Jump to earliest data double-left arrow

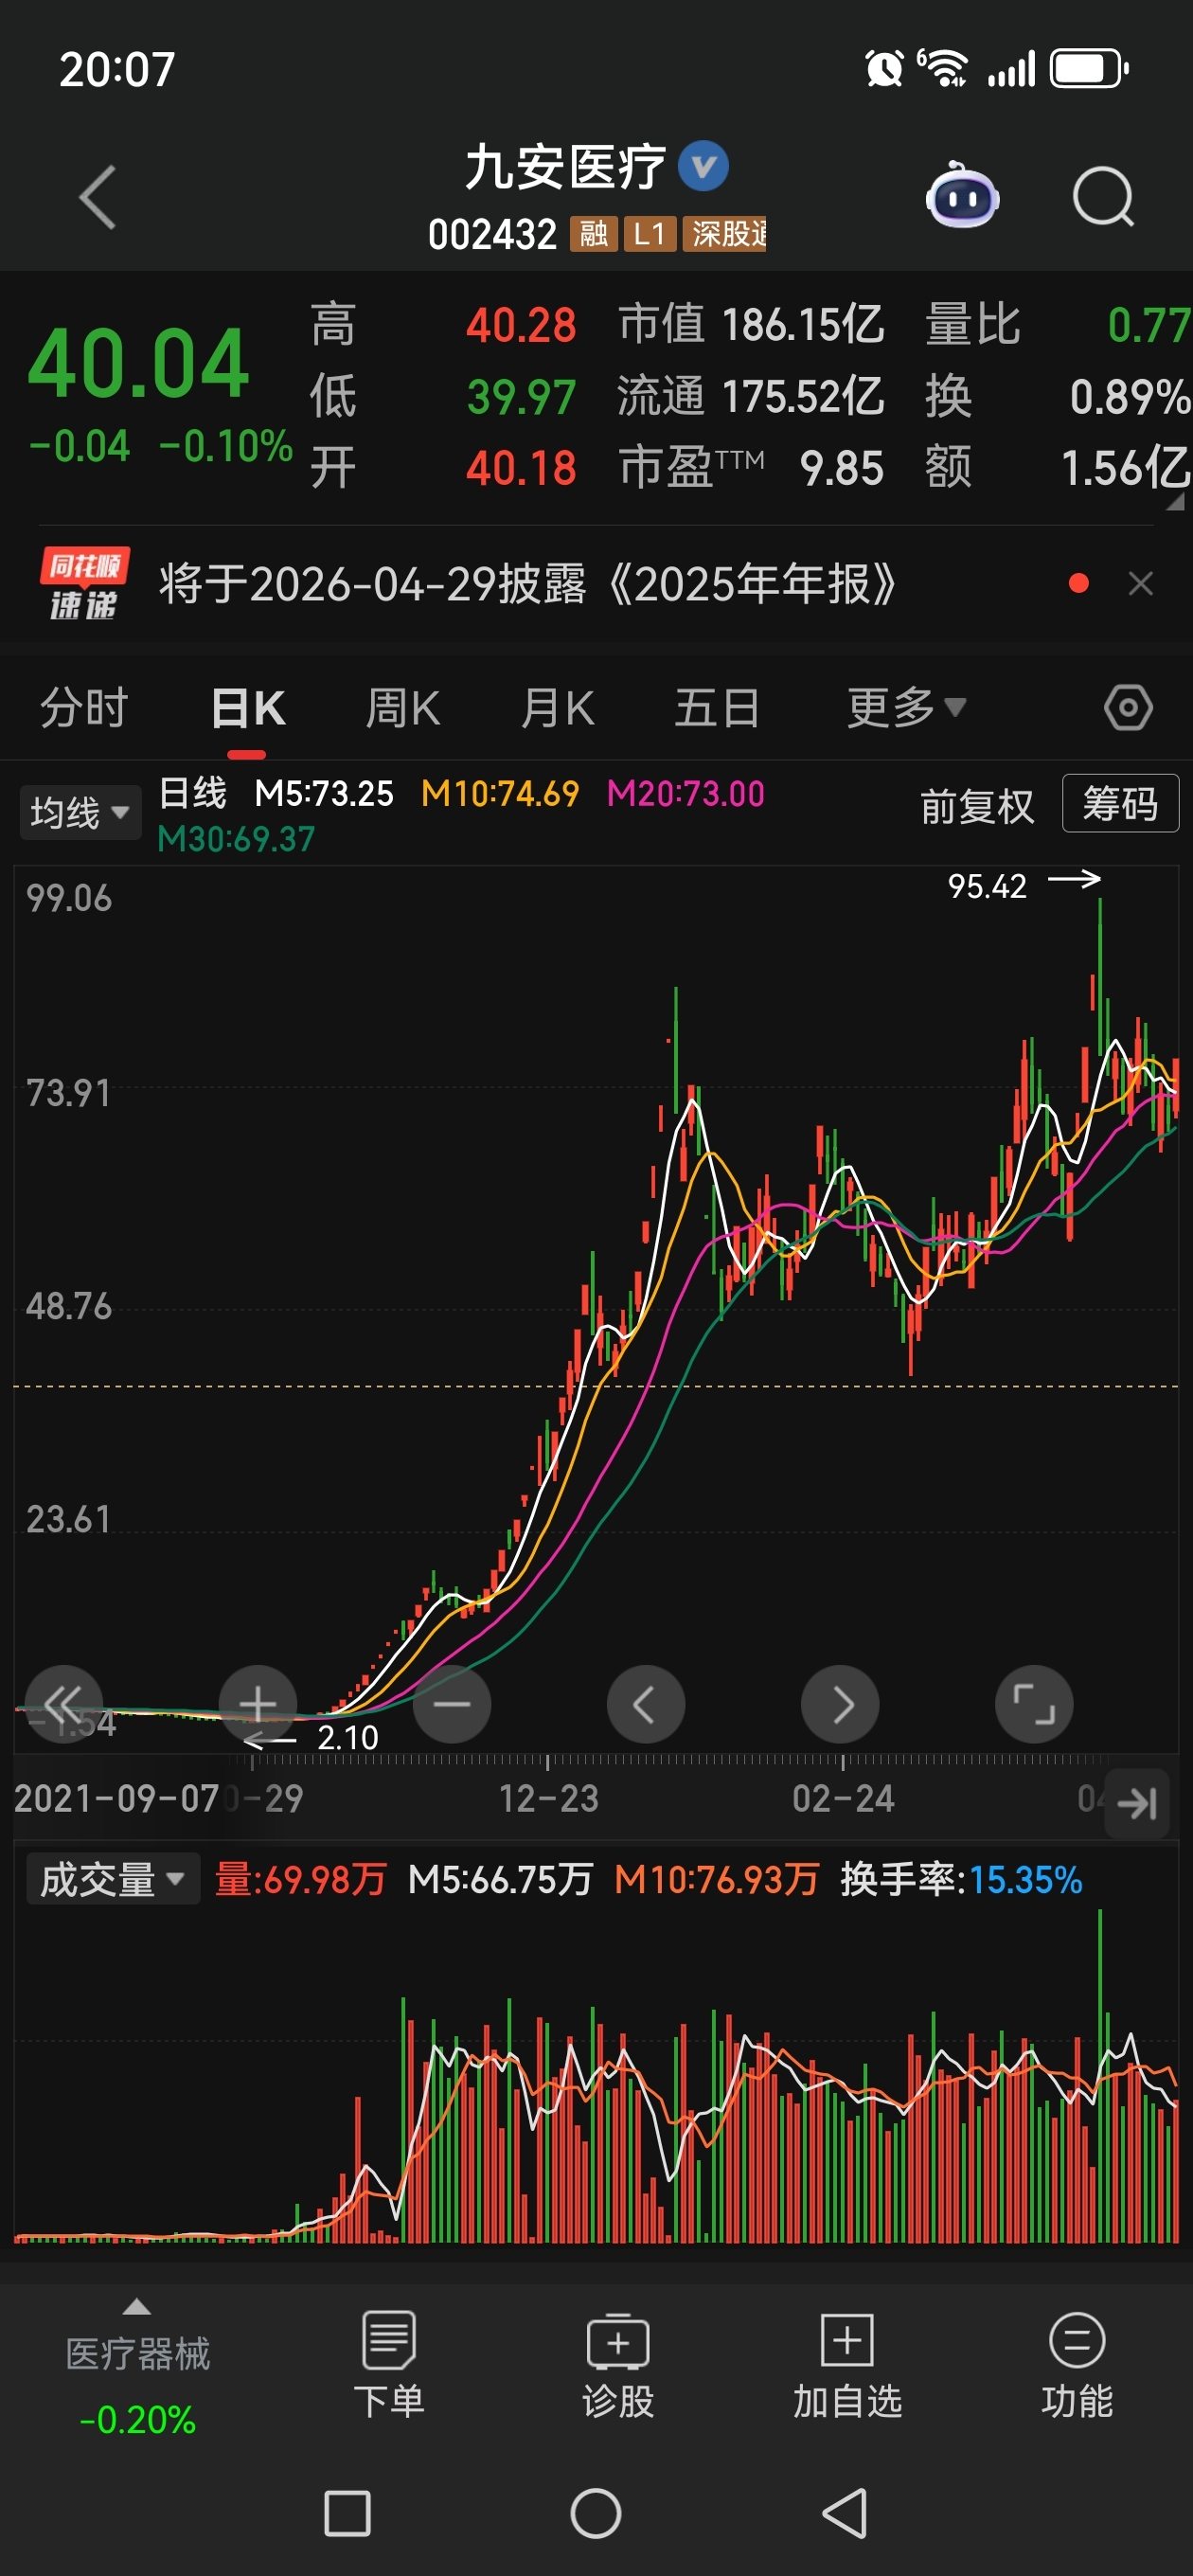tap(64, 1703)
